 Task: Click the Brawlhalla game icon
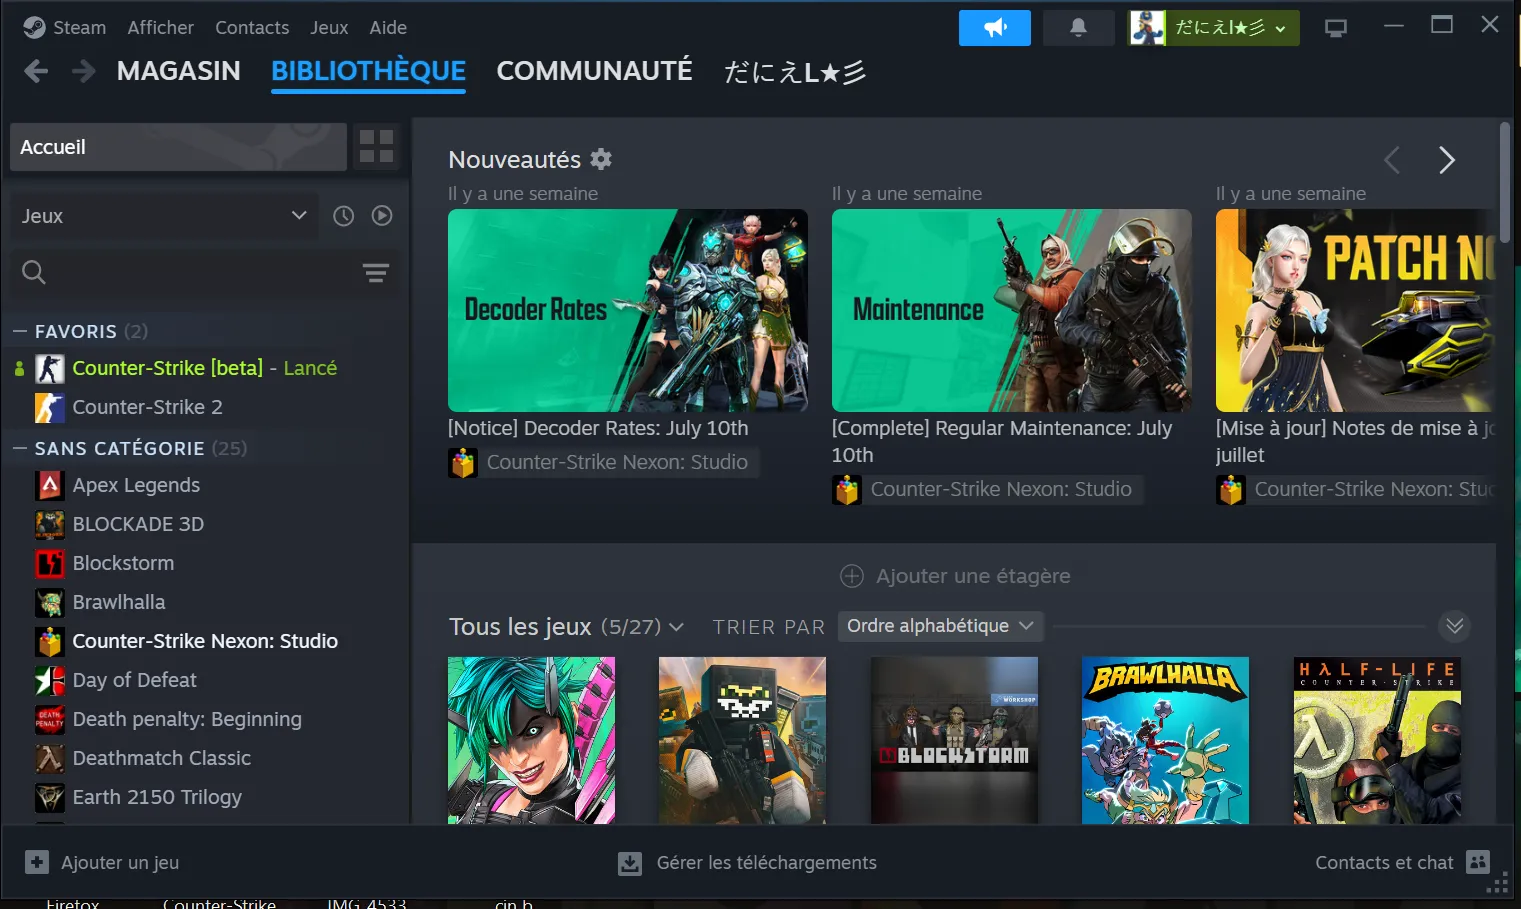(x=50, y=602)
